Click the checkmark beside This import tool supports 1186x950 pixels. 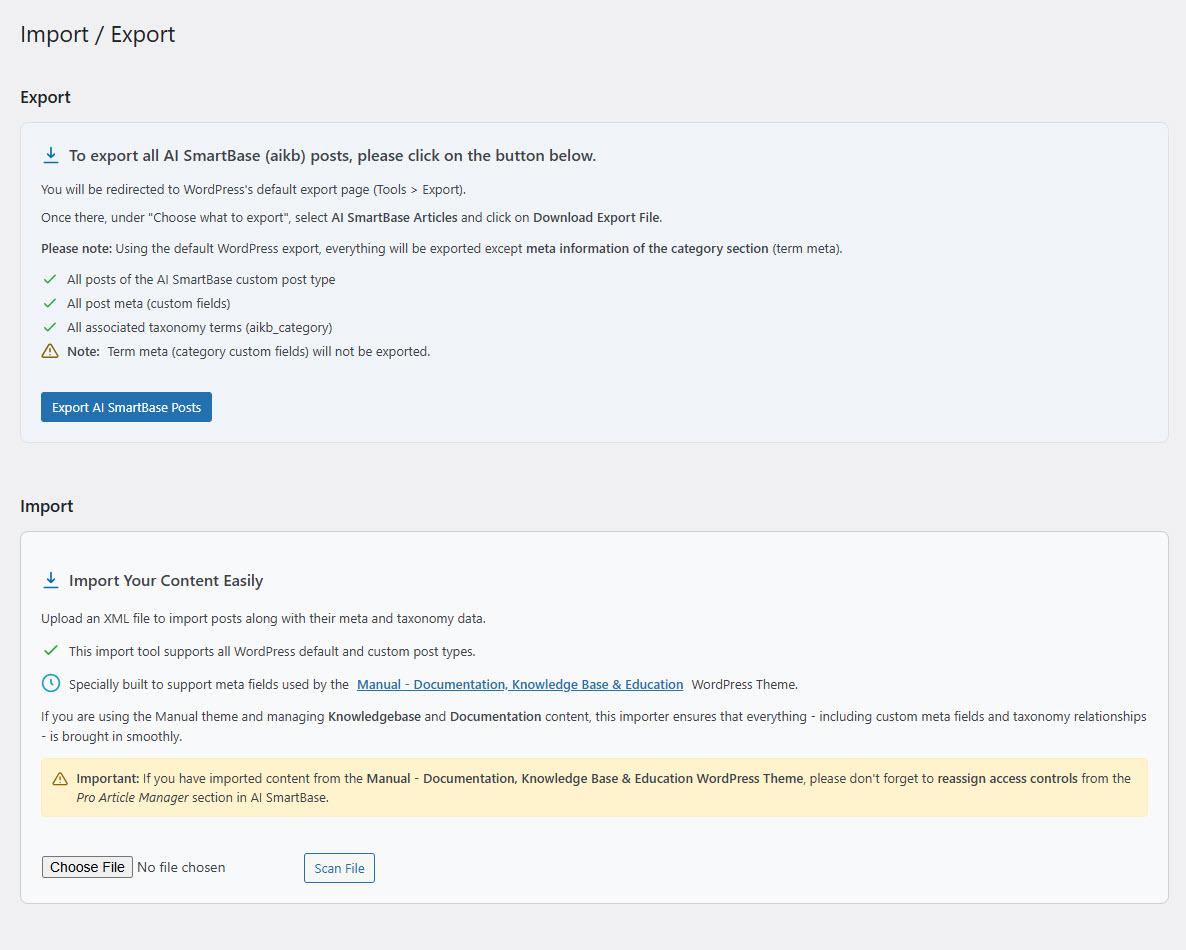point(51,650)
